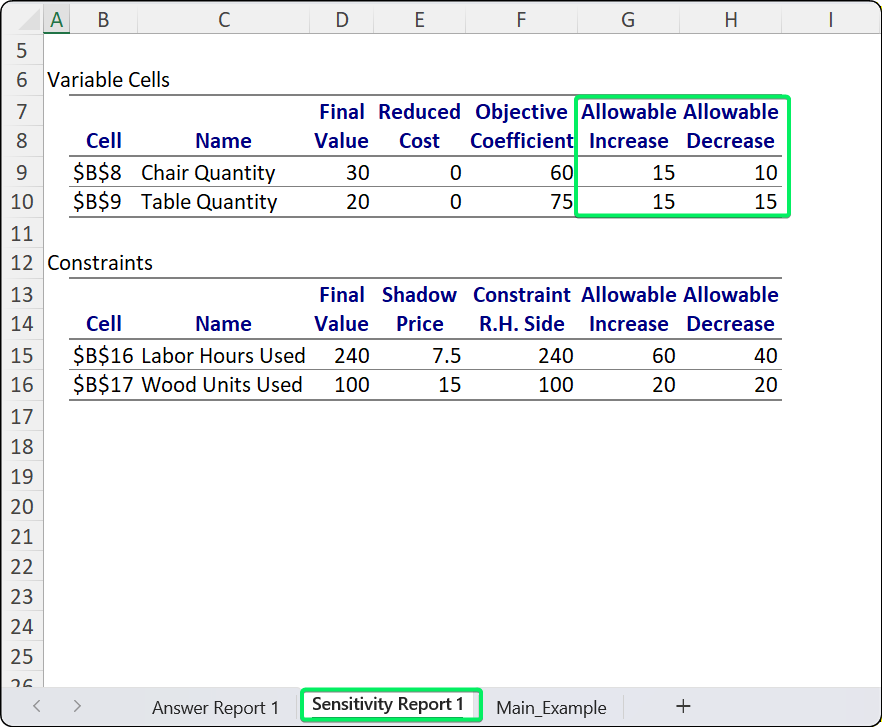Viewport: 882px width, 727px height.
Task: Click the previous sheet navigation arrow
Action: (x=37, y=706)
